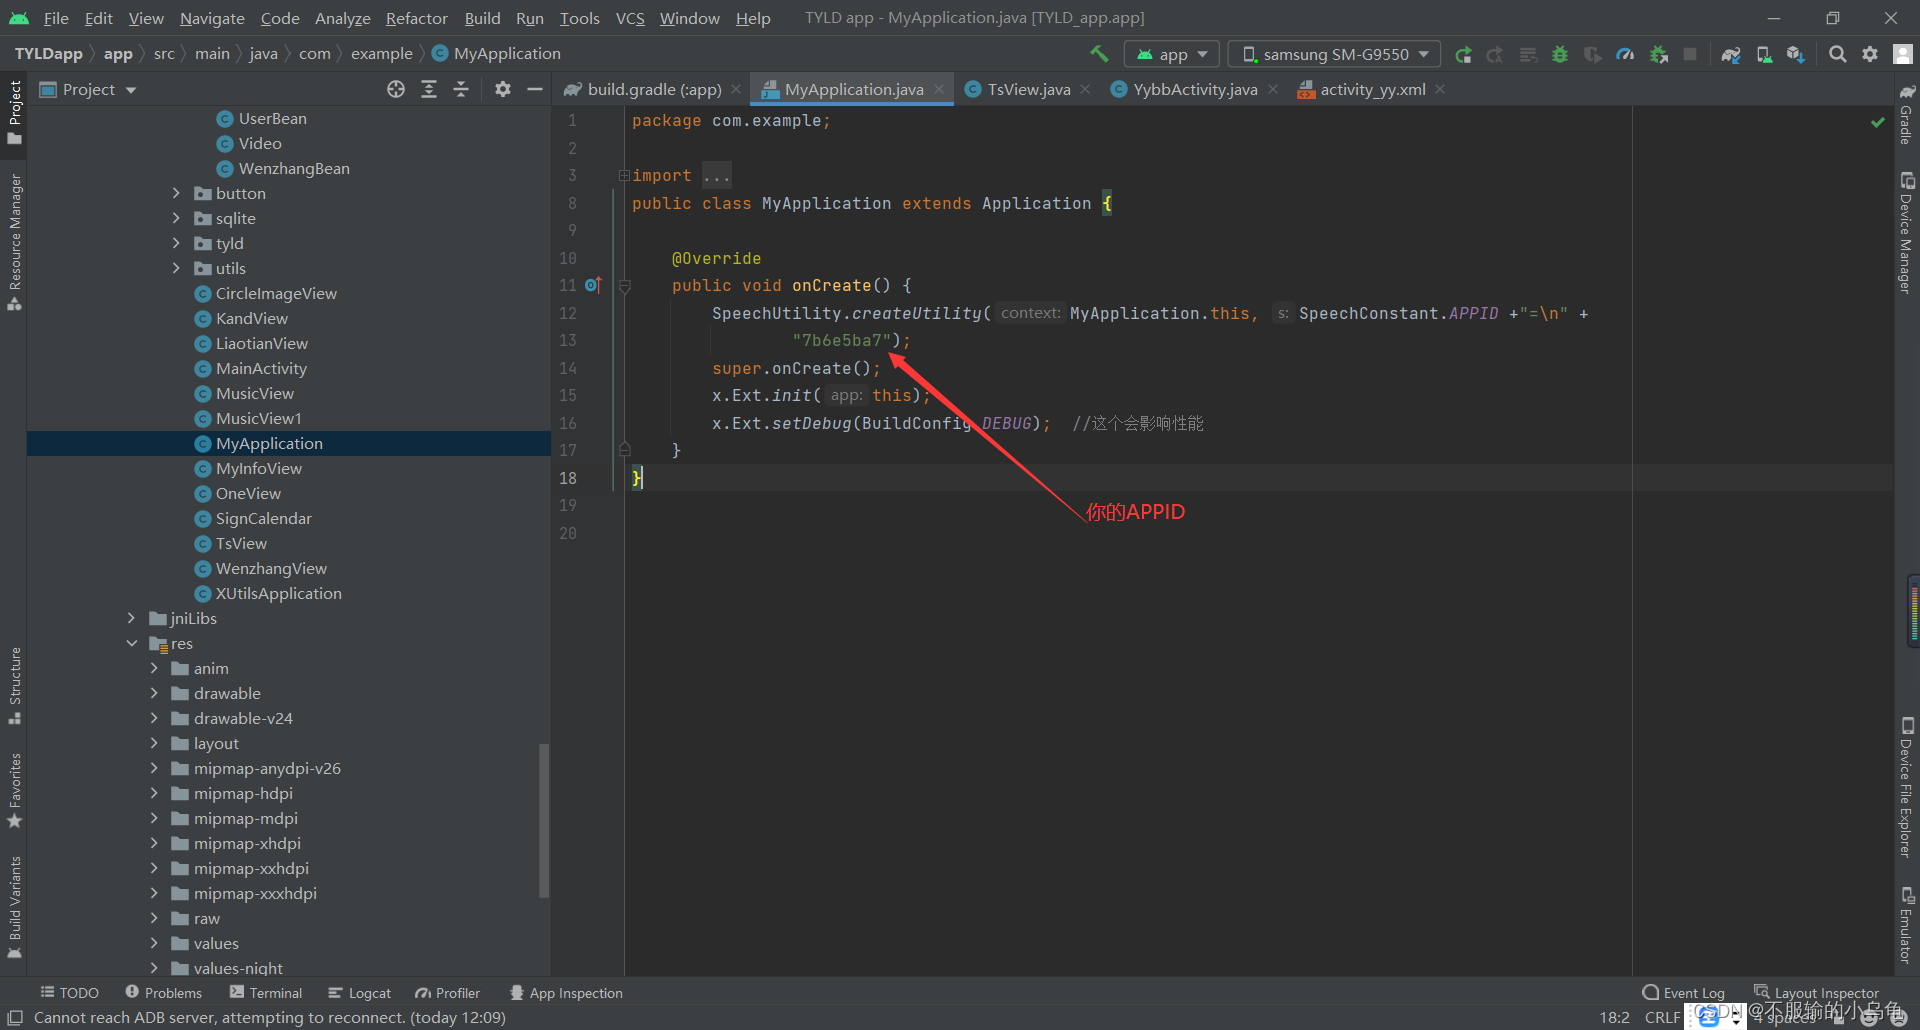The image size is (1920, 1030).
Task: Expand the layout folder
Action: click(154, 743)
